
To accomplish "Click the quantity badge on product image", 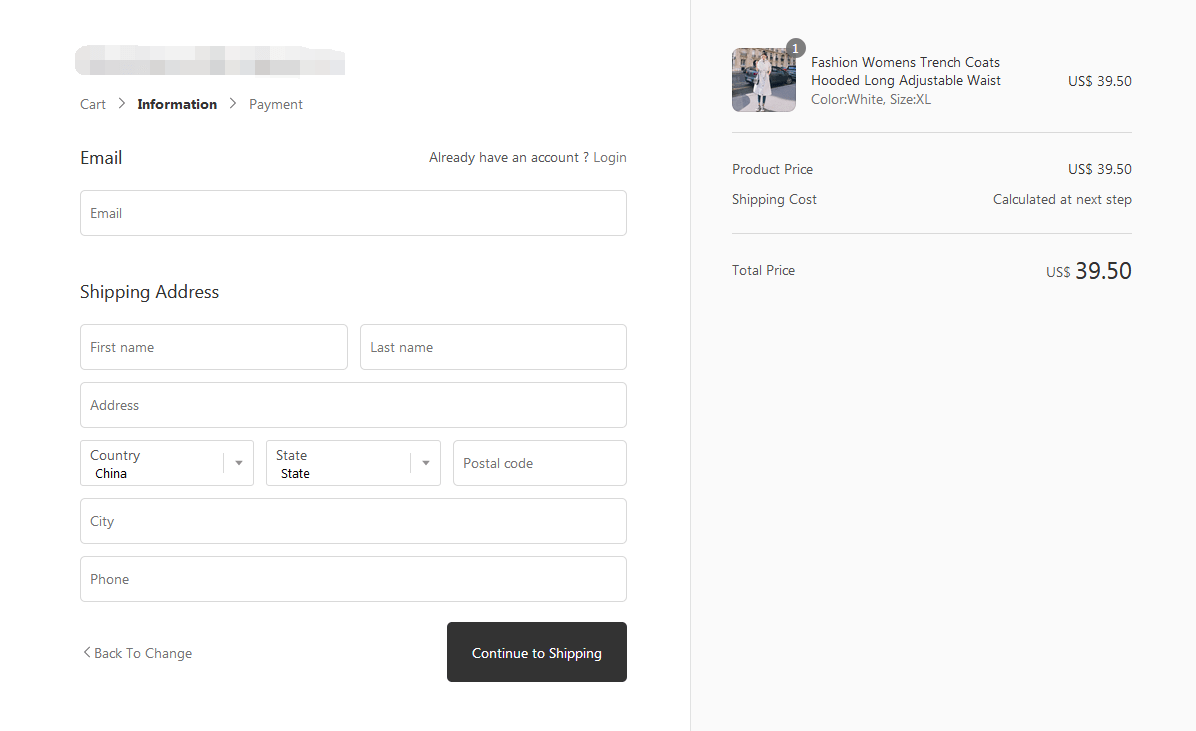I will 796,48.
